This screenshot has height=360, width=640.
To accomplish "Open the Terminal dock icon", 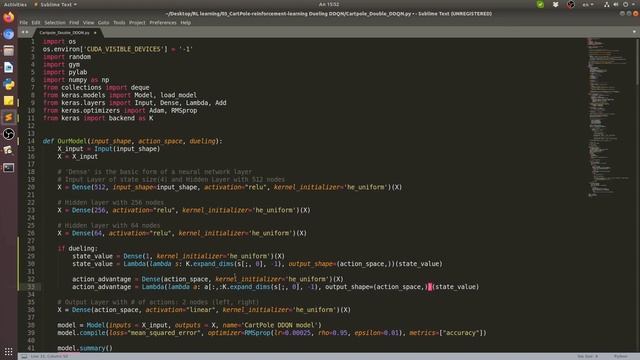I will tap(9, 167).
